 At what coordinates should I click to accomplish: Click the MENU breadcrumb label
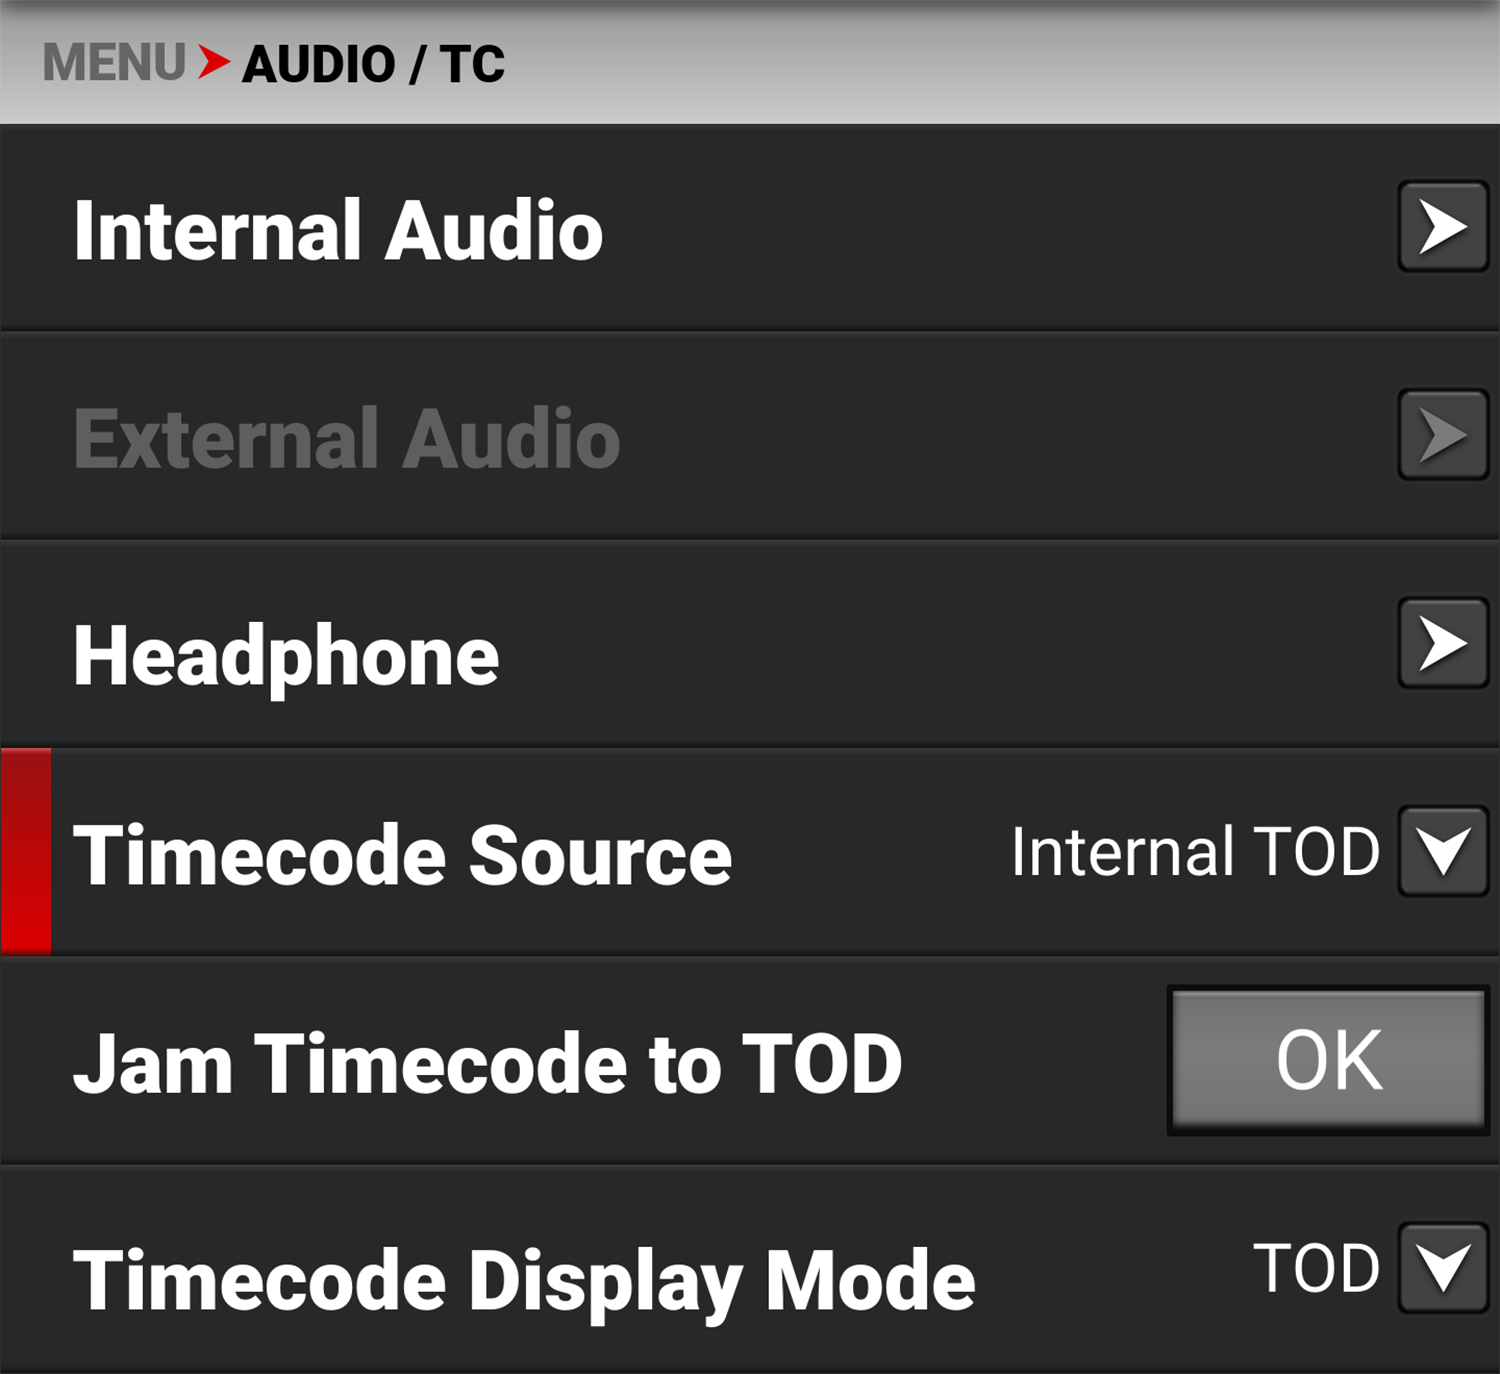[x=113, y=64]
